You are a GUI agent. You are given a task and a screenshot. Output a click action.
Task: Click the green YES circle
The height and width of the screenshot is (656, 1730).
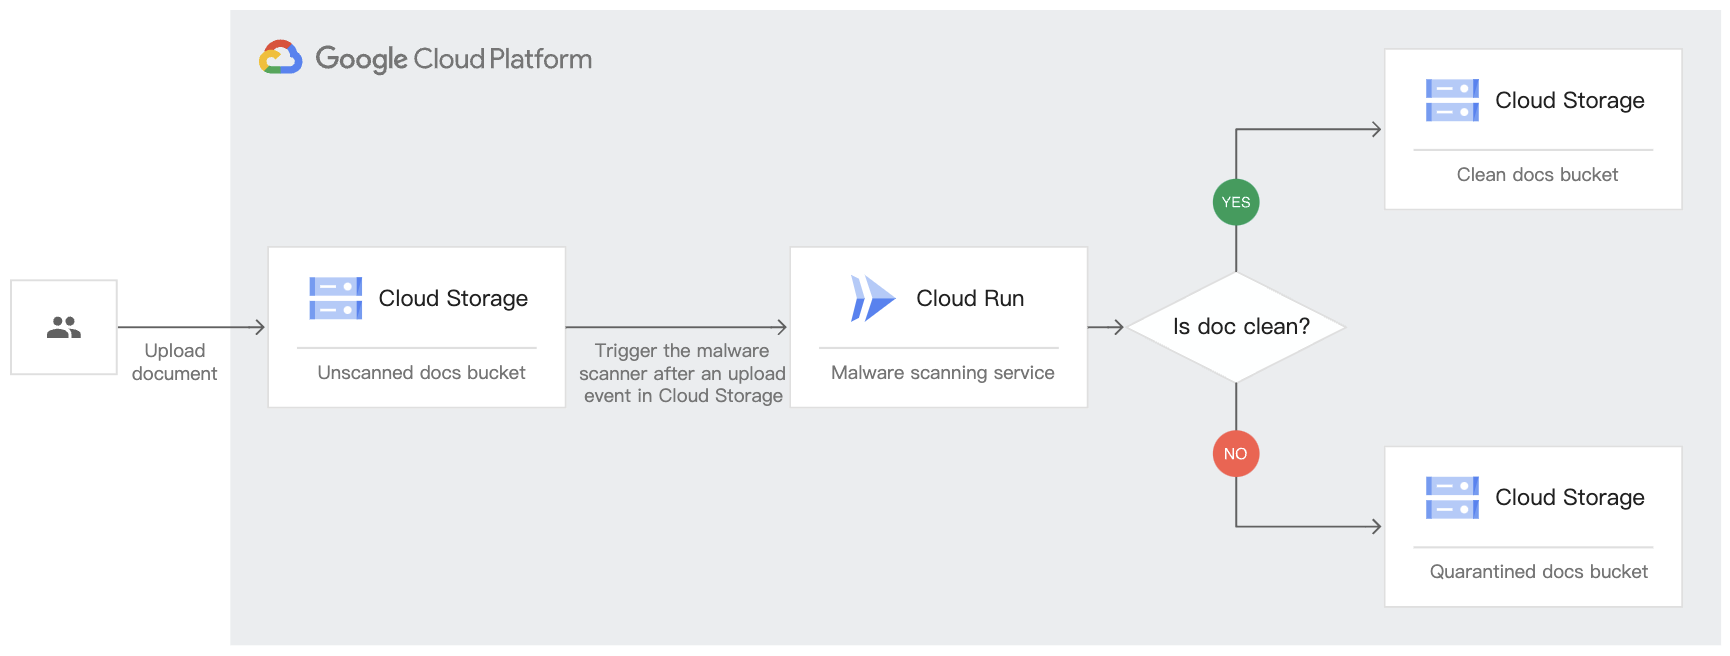[x=1235, y=202]
